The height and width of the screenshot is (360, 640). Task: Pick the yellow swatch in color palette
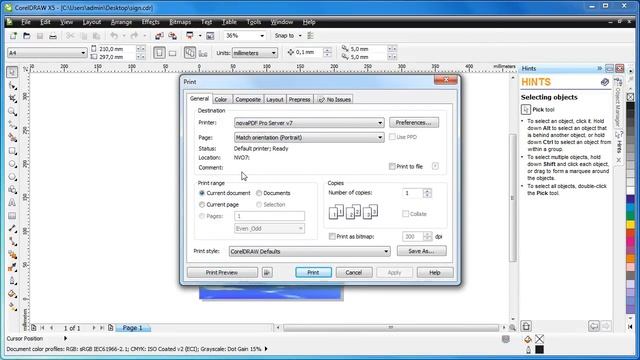pos(631,224)
